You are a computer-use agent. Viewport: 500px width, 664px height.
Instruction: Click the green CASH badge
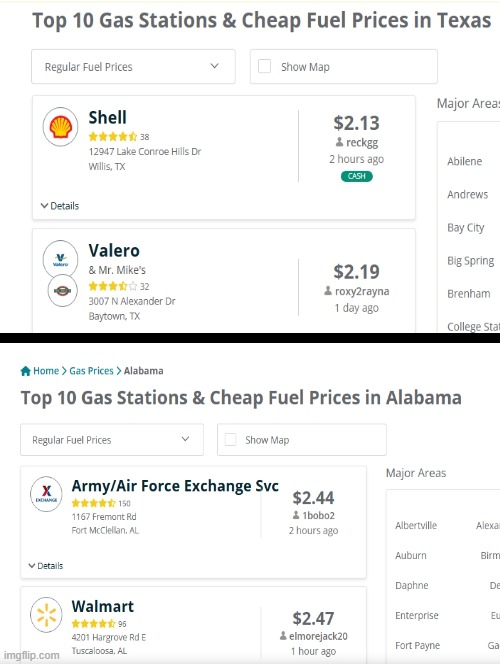pos(356,176)
